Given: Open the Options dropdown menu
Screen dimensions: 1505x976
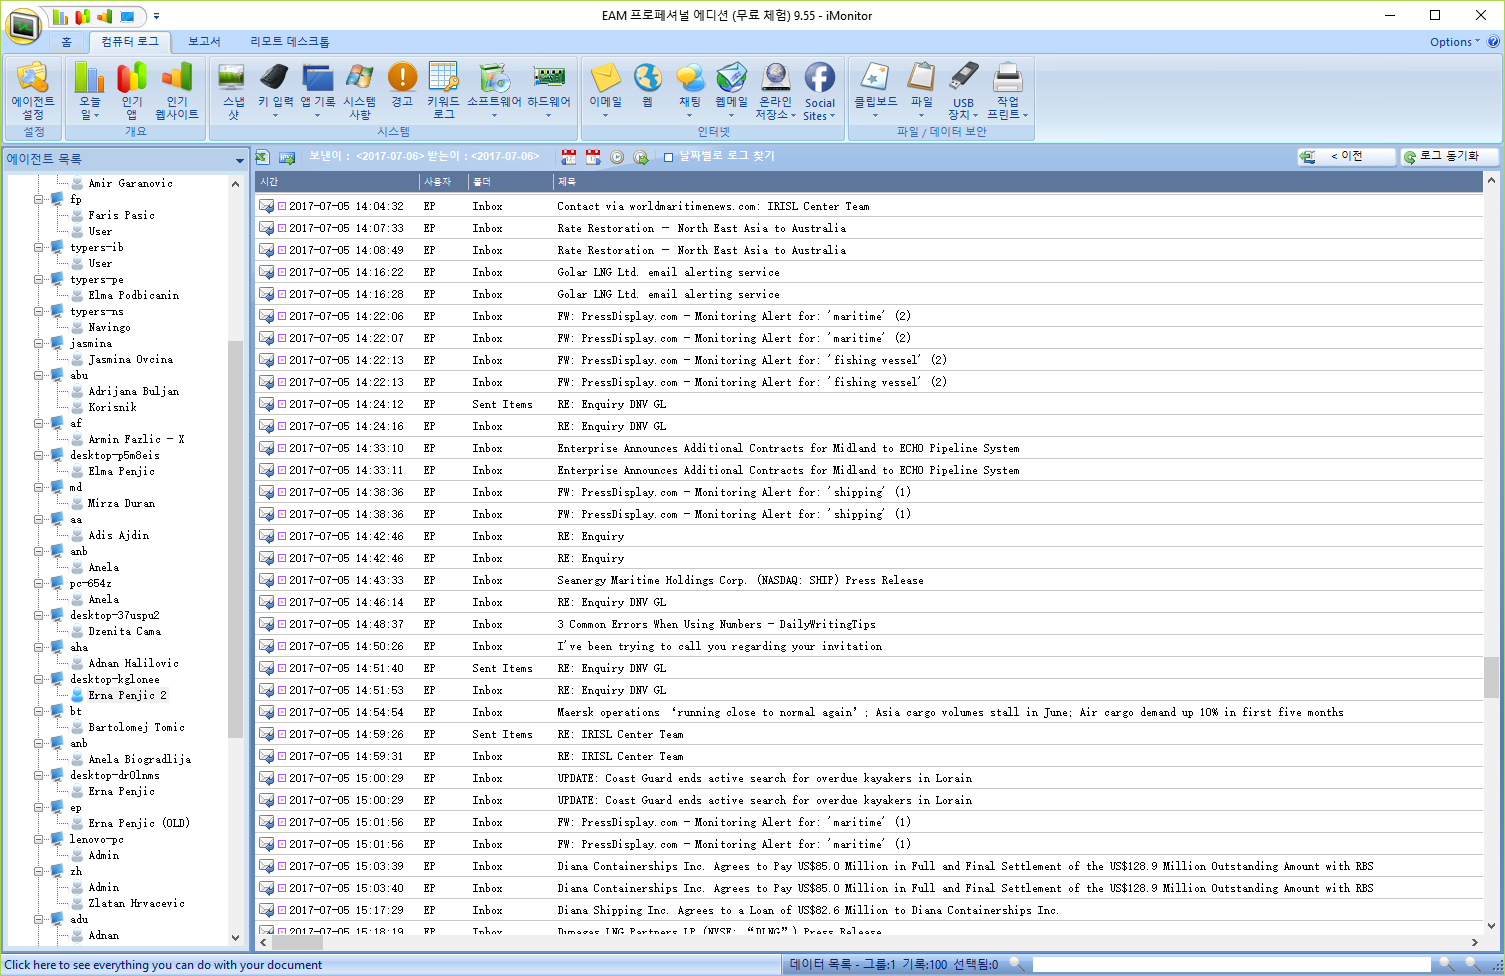Looking at the screenshot, I should pyautogui.click(x=1455, y=42).
